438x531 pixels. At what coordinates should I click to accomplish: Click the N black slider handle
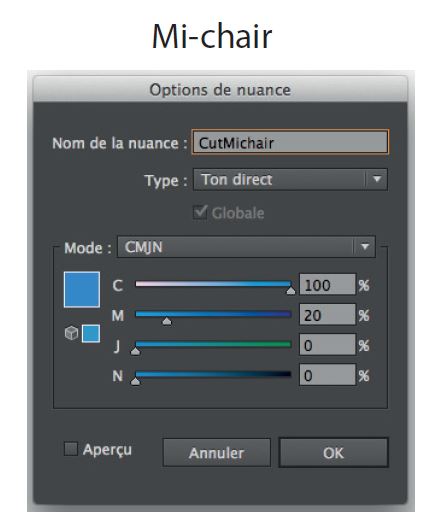(135, 381)
